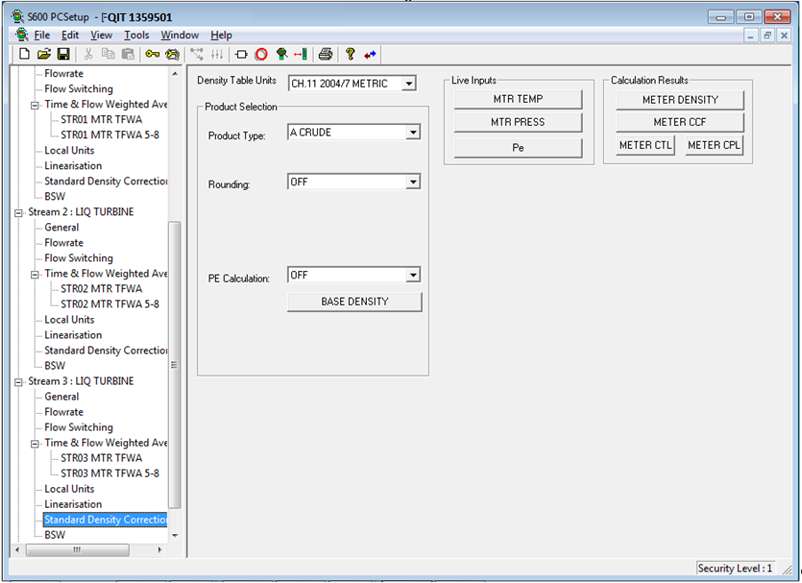802x583 pixels.
Task: Click the green tree-shaped toolbar icon
Action: point(281,54)
